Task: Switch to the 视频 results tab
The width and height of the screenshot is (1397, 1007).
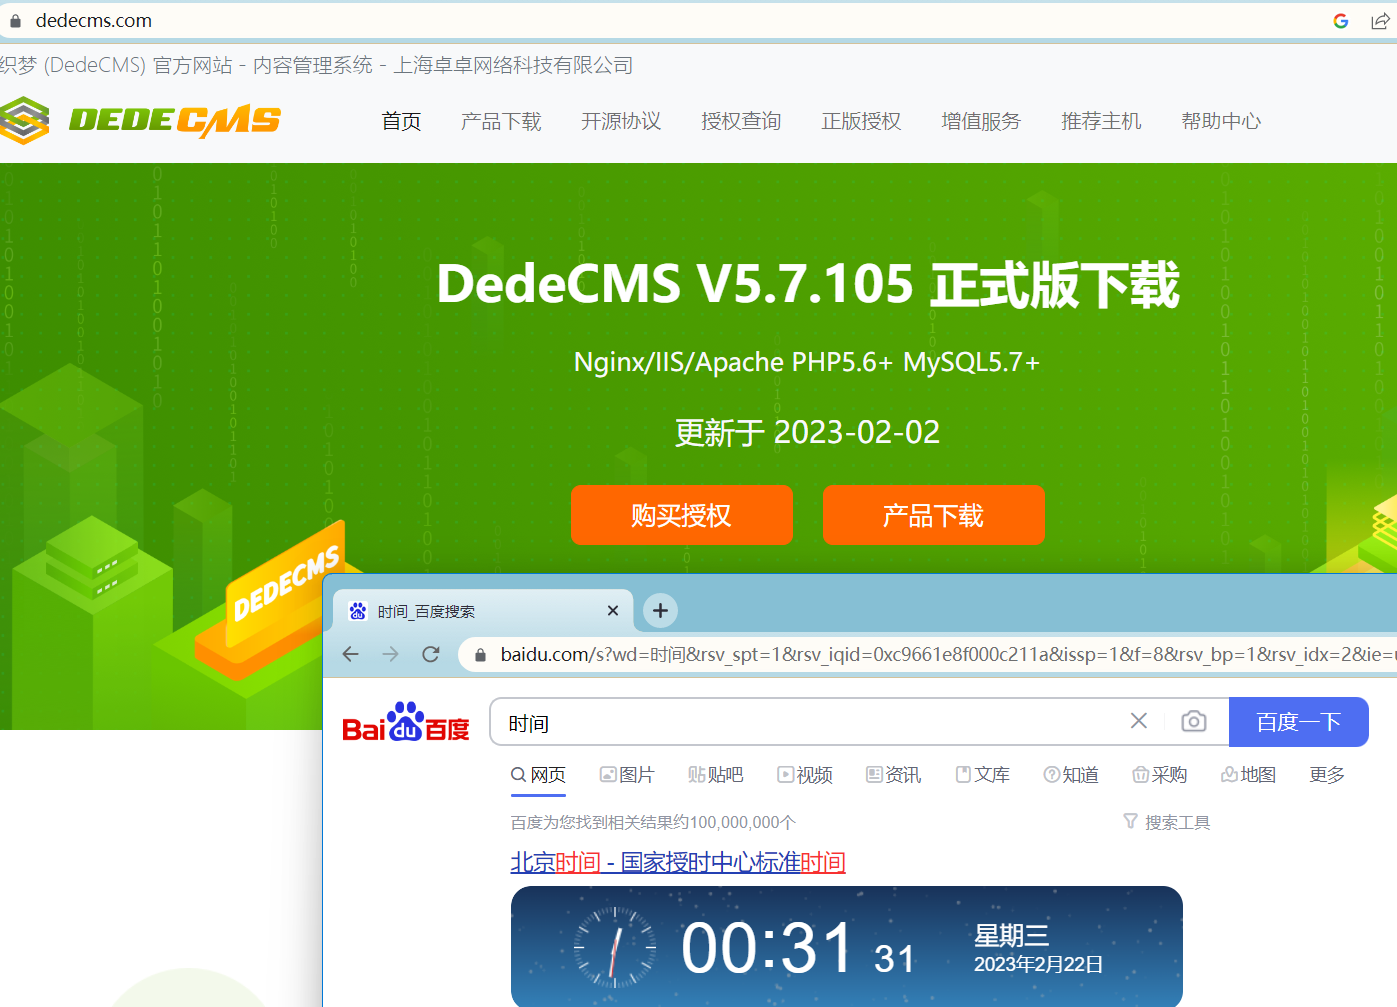Action: pyautogui.click(x=805, y=775)
